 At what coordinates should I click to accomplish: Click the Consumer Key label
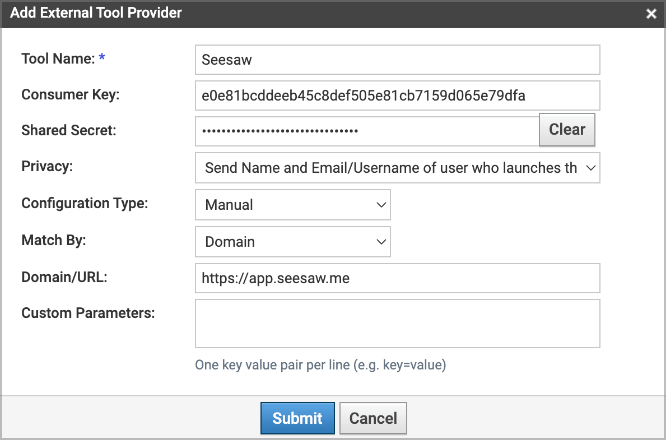[x=70, y=95]
